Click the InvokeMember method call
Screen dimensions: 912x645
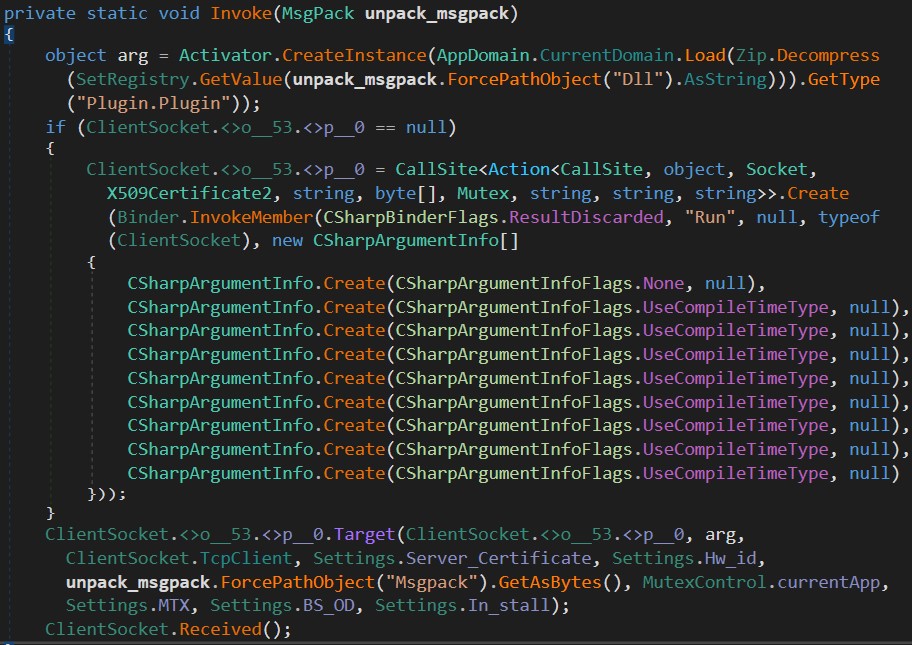(x=251, y=217)
